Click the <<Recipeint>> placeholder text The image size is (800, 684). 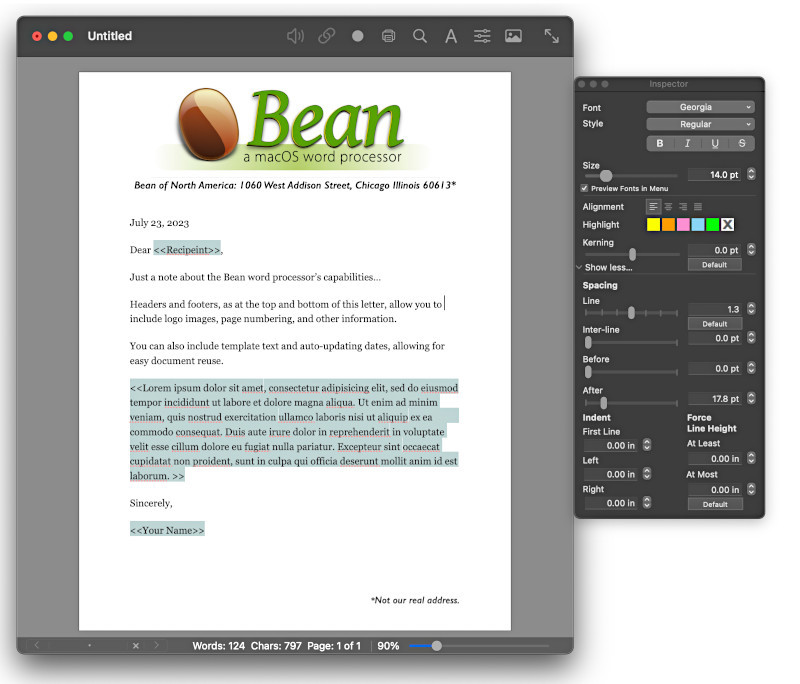(187, 249)
